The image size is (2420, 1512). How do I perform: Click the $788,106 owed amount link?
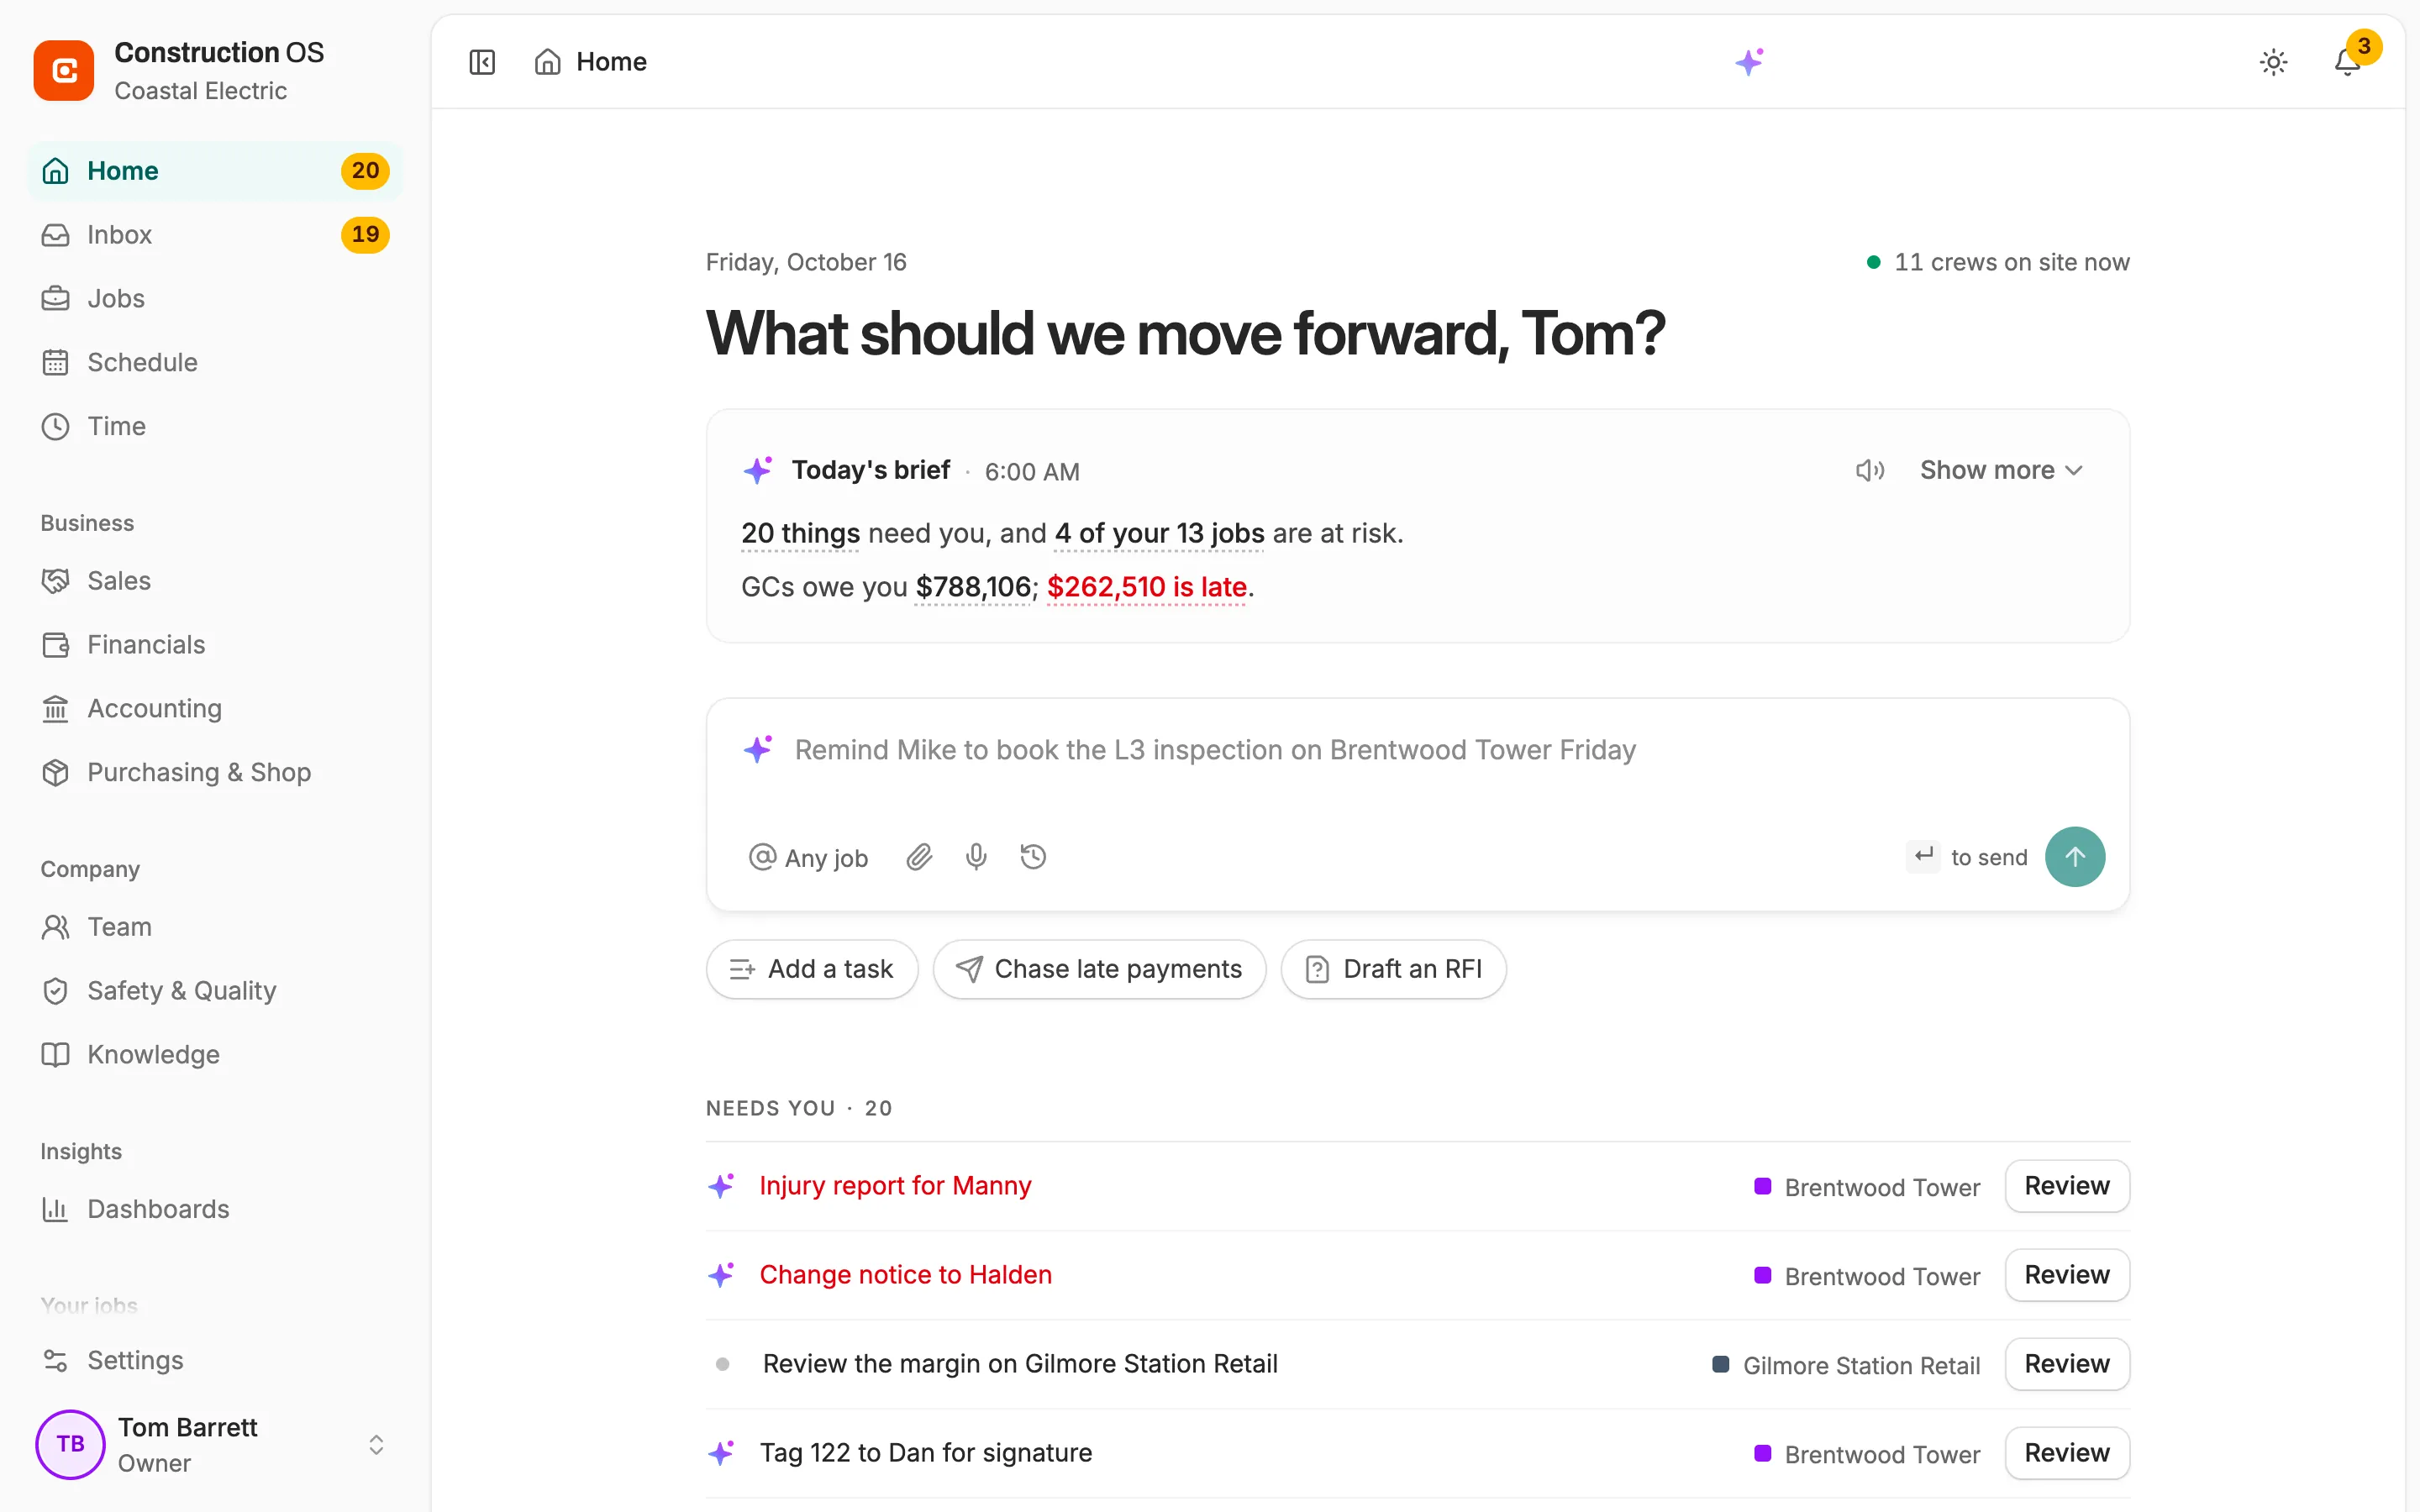pyautogui.click(x=973, y=587)
